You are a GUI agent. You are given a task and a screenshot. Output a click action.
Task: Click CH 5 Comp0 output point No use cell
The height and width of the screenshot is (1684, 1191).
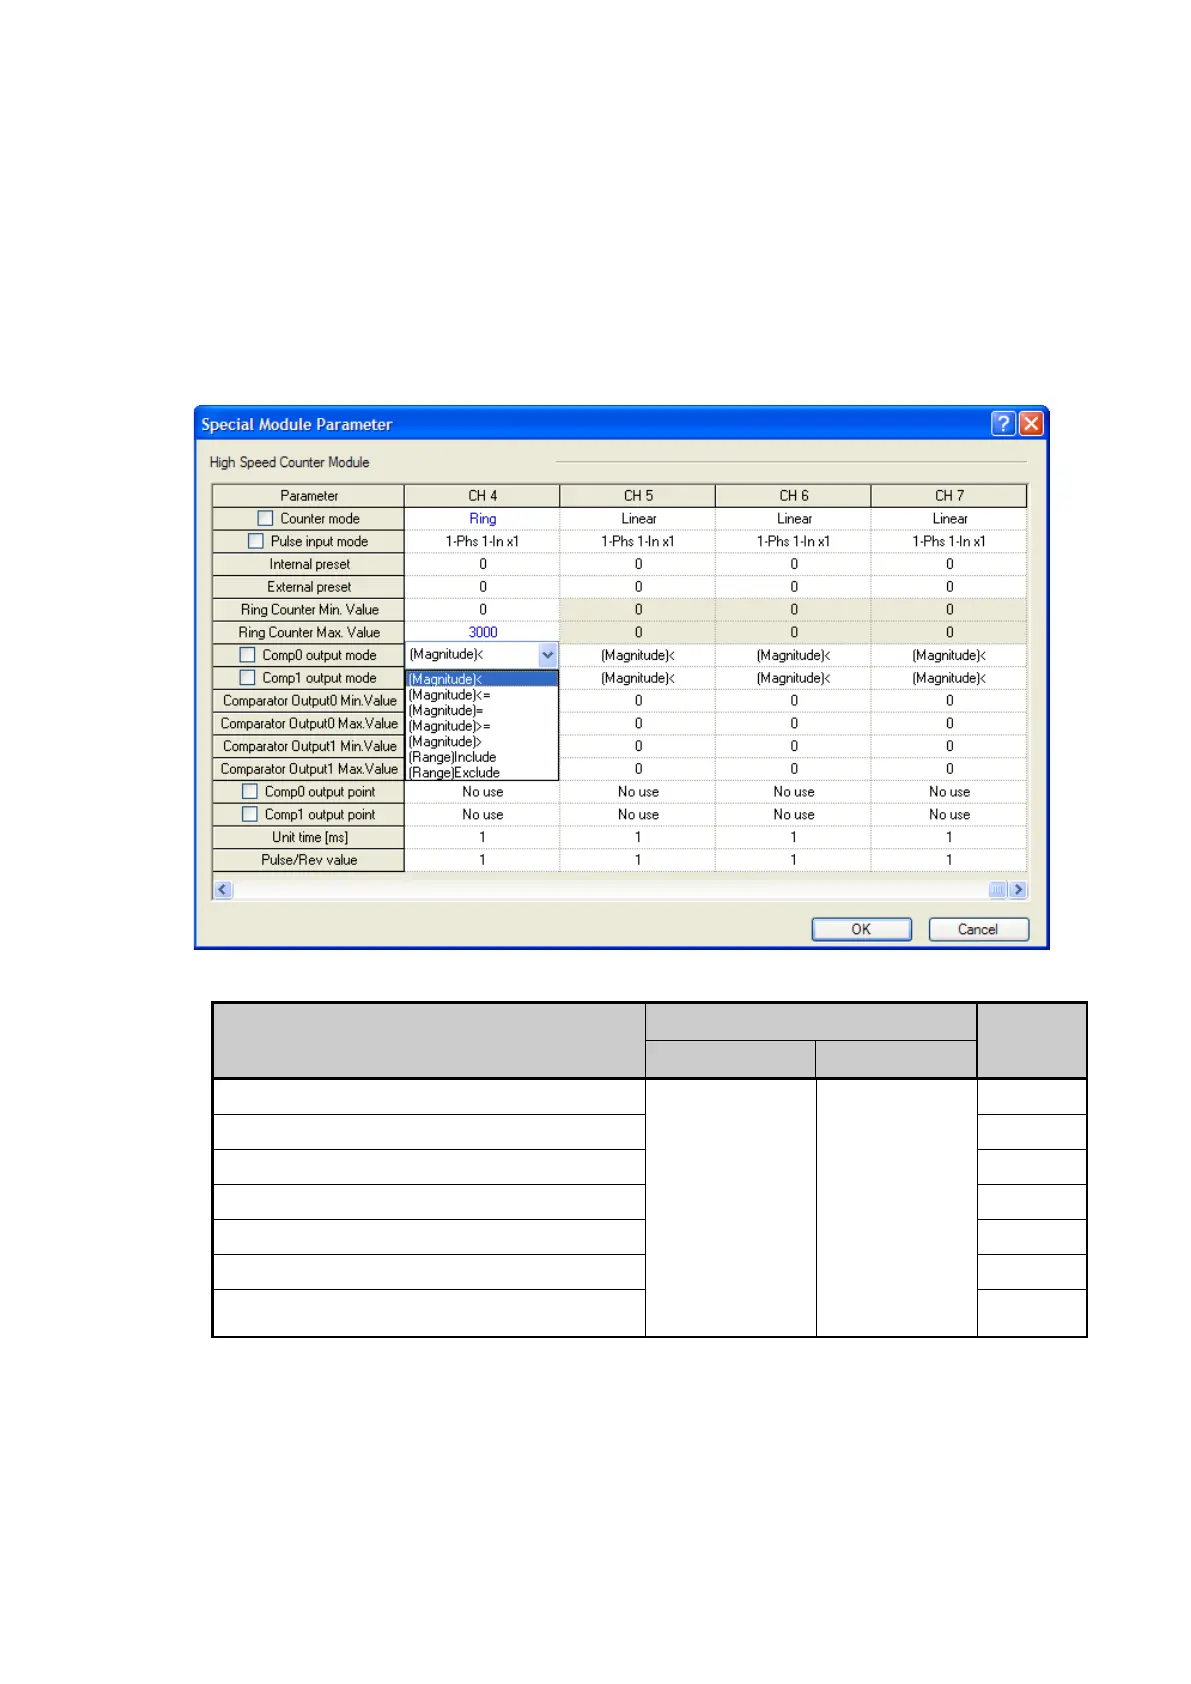pyautogui.click(x=638, y=792)
